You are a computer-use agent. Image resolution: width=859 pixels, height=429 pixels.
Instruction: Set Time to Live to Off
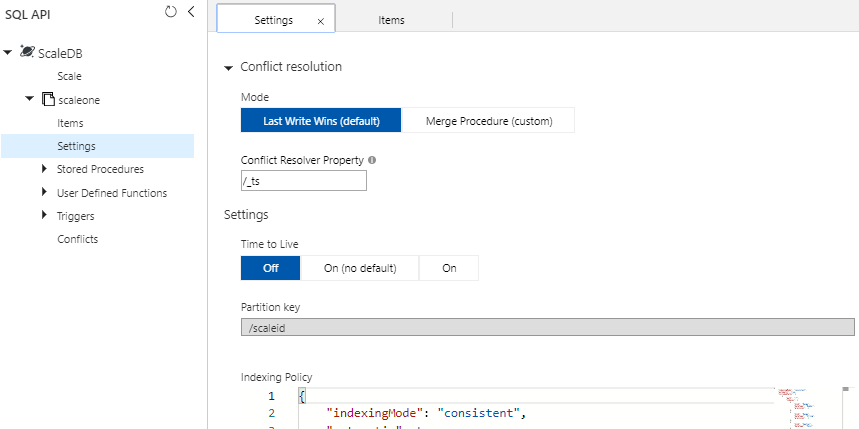point(270,268)
